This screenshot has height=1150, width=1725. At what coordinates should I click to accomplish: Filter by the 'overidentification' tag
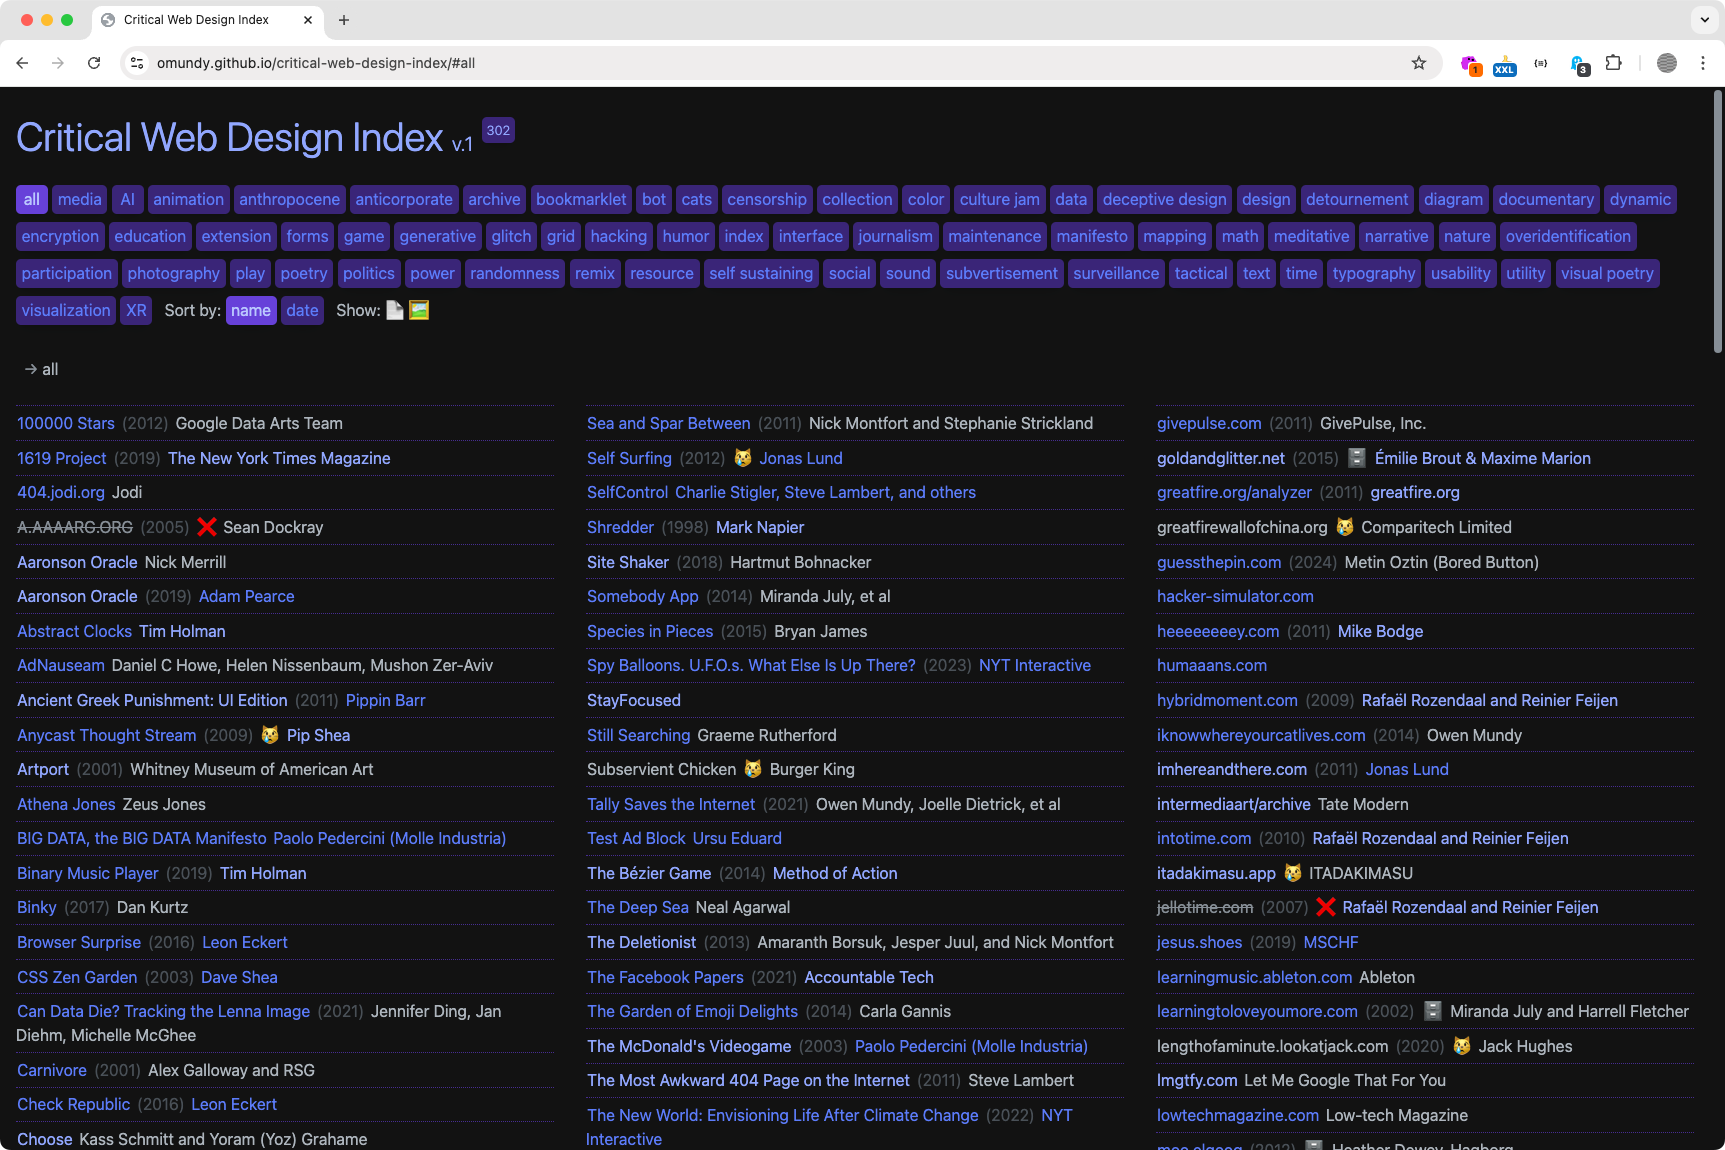pyautogui.click(x=1568, y=237)
